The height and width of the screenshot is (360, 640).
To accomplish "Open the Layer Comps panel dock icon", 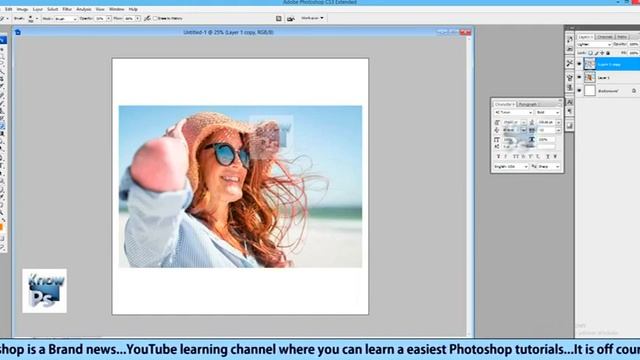I will point(569,126).
